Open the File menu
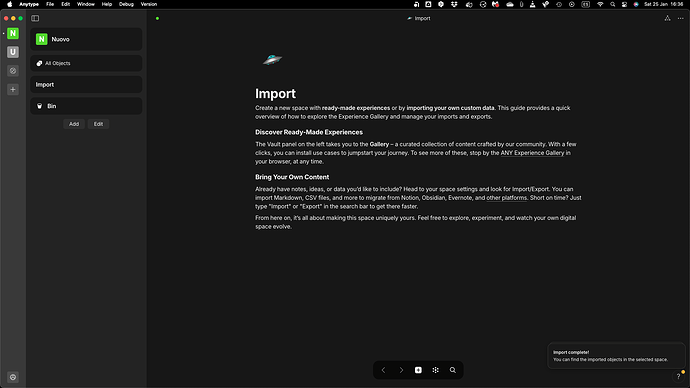This screenshot has width=690, height=388. pyautogui.click(x=50, y=4)
